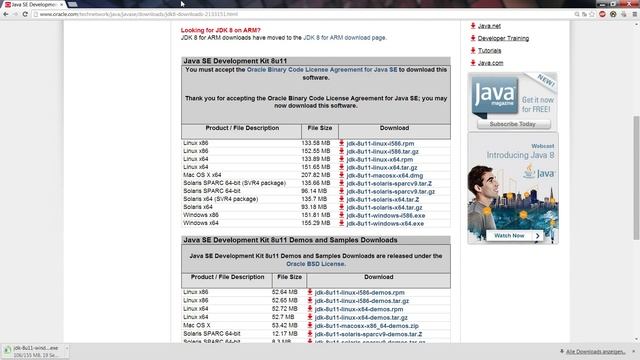
Task: Click the download arrow icon for jdk-8u11-windows-i586.exe
Action: [x=342, y=215]
